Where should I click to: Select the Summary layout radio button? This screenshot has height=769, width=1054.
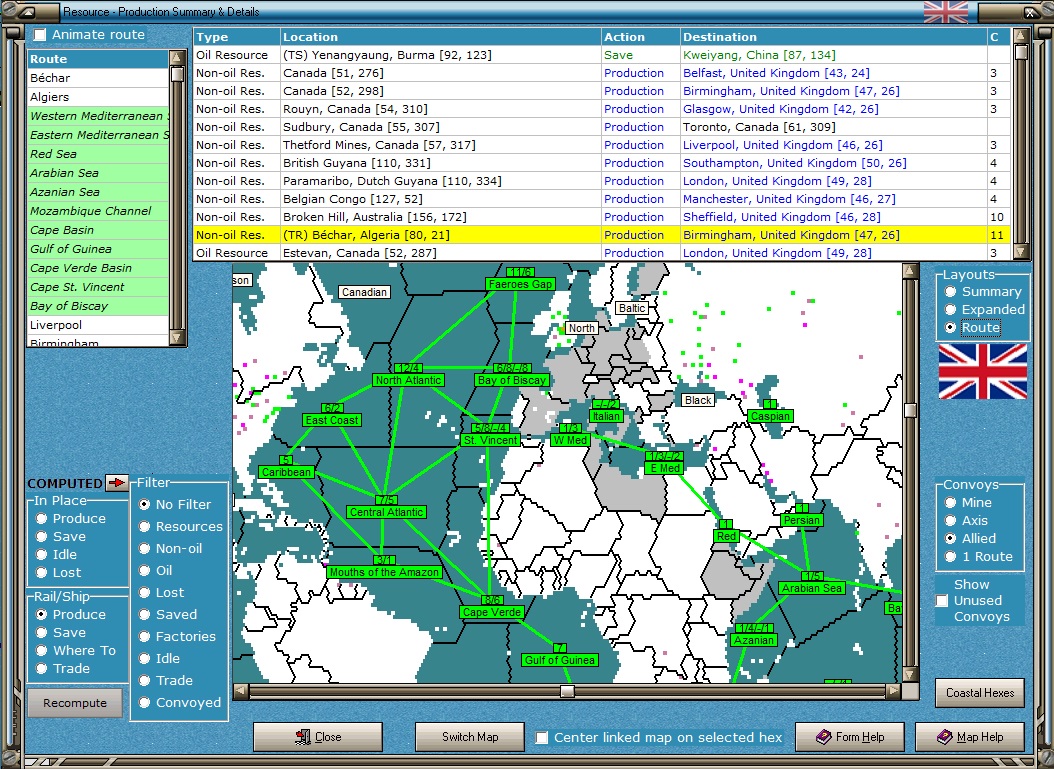951,292
